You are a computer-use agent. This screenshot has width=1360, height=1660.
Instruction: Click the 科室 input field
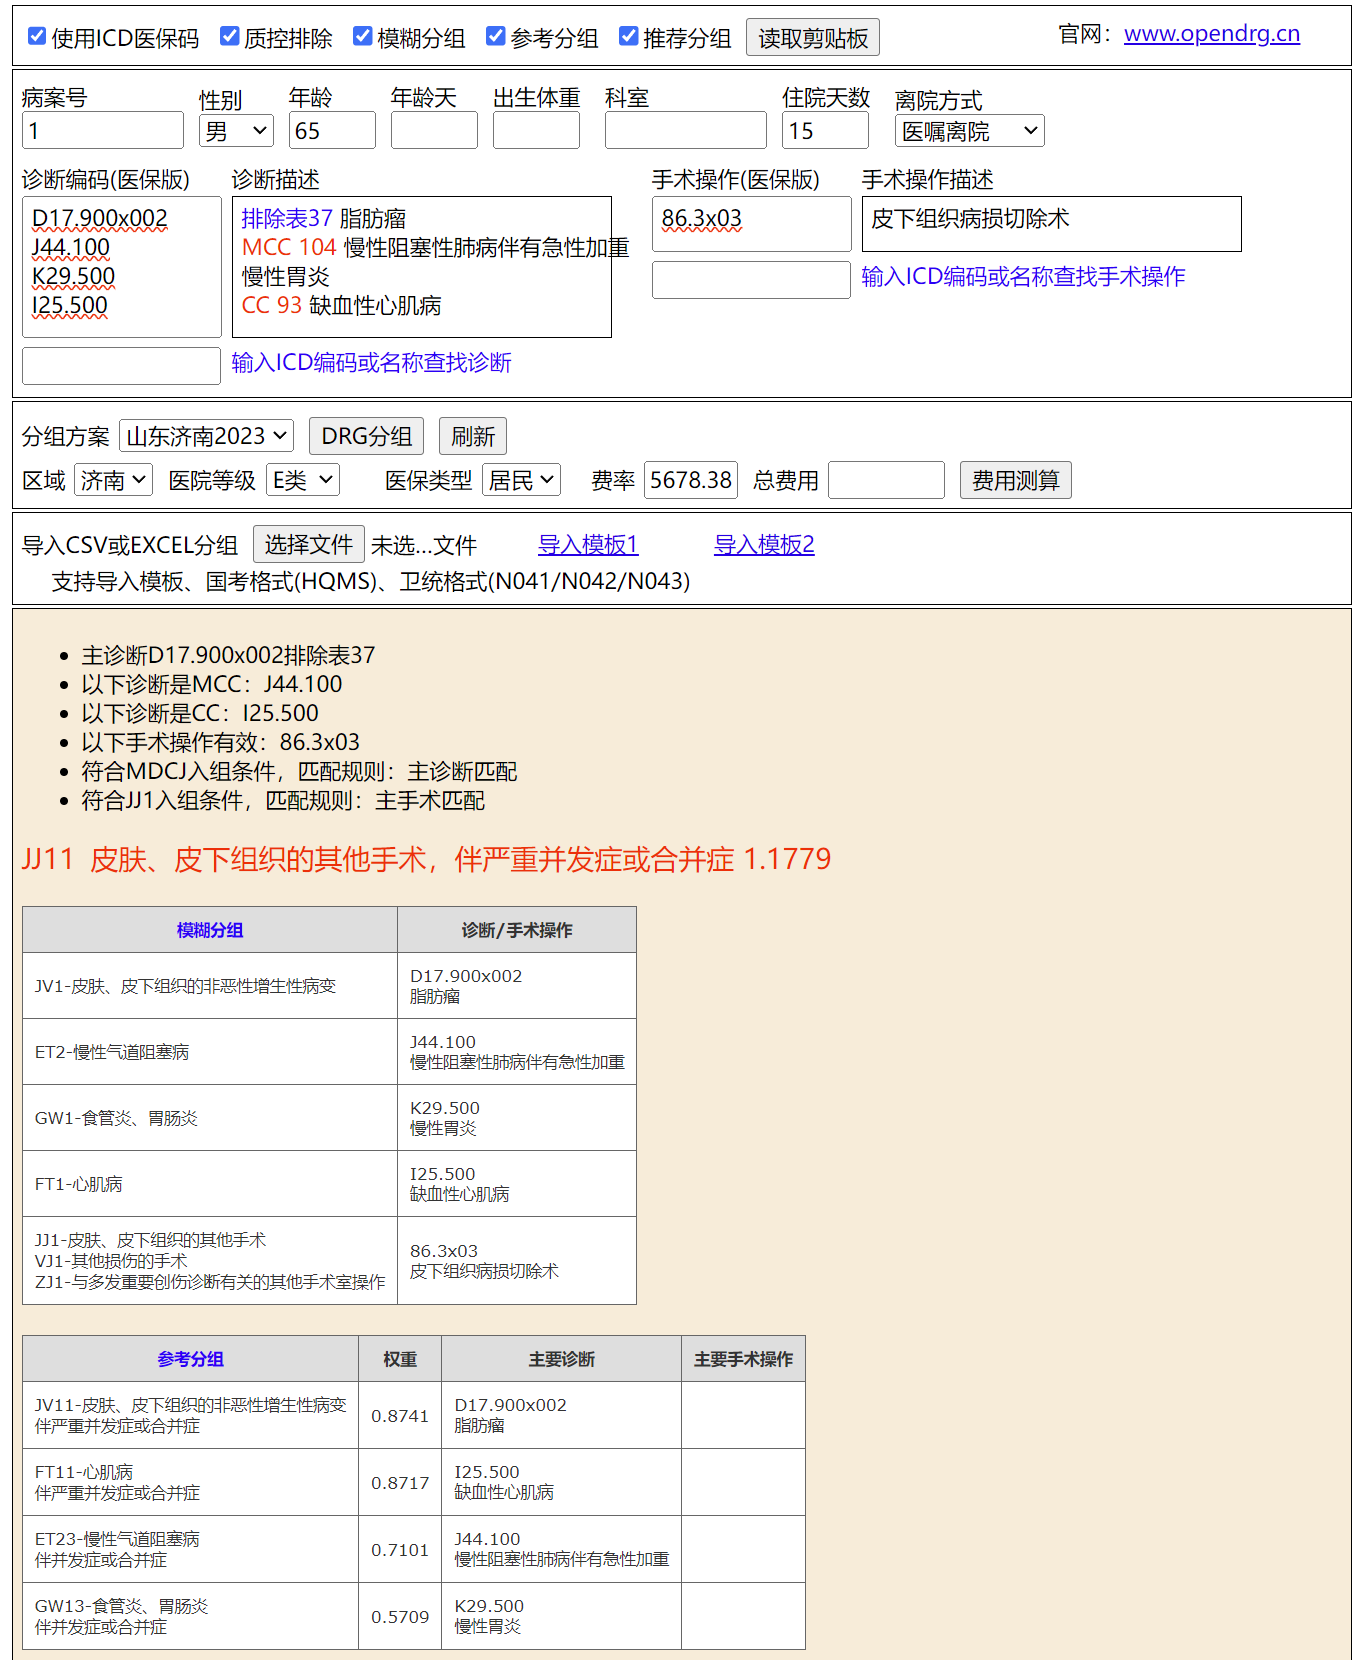click(x=686, y=130)
